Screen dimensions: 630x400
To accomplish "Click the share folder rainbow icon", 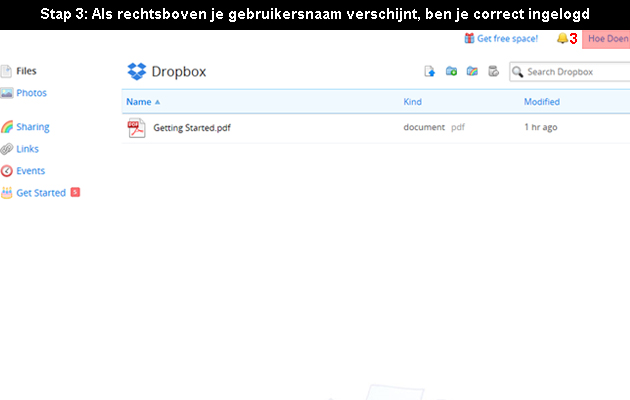I will tap(472, 71).
